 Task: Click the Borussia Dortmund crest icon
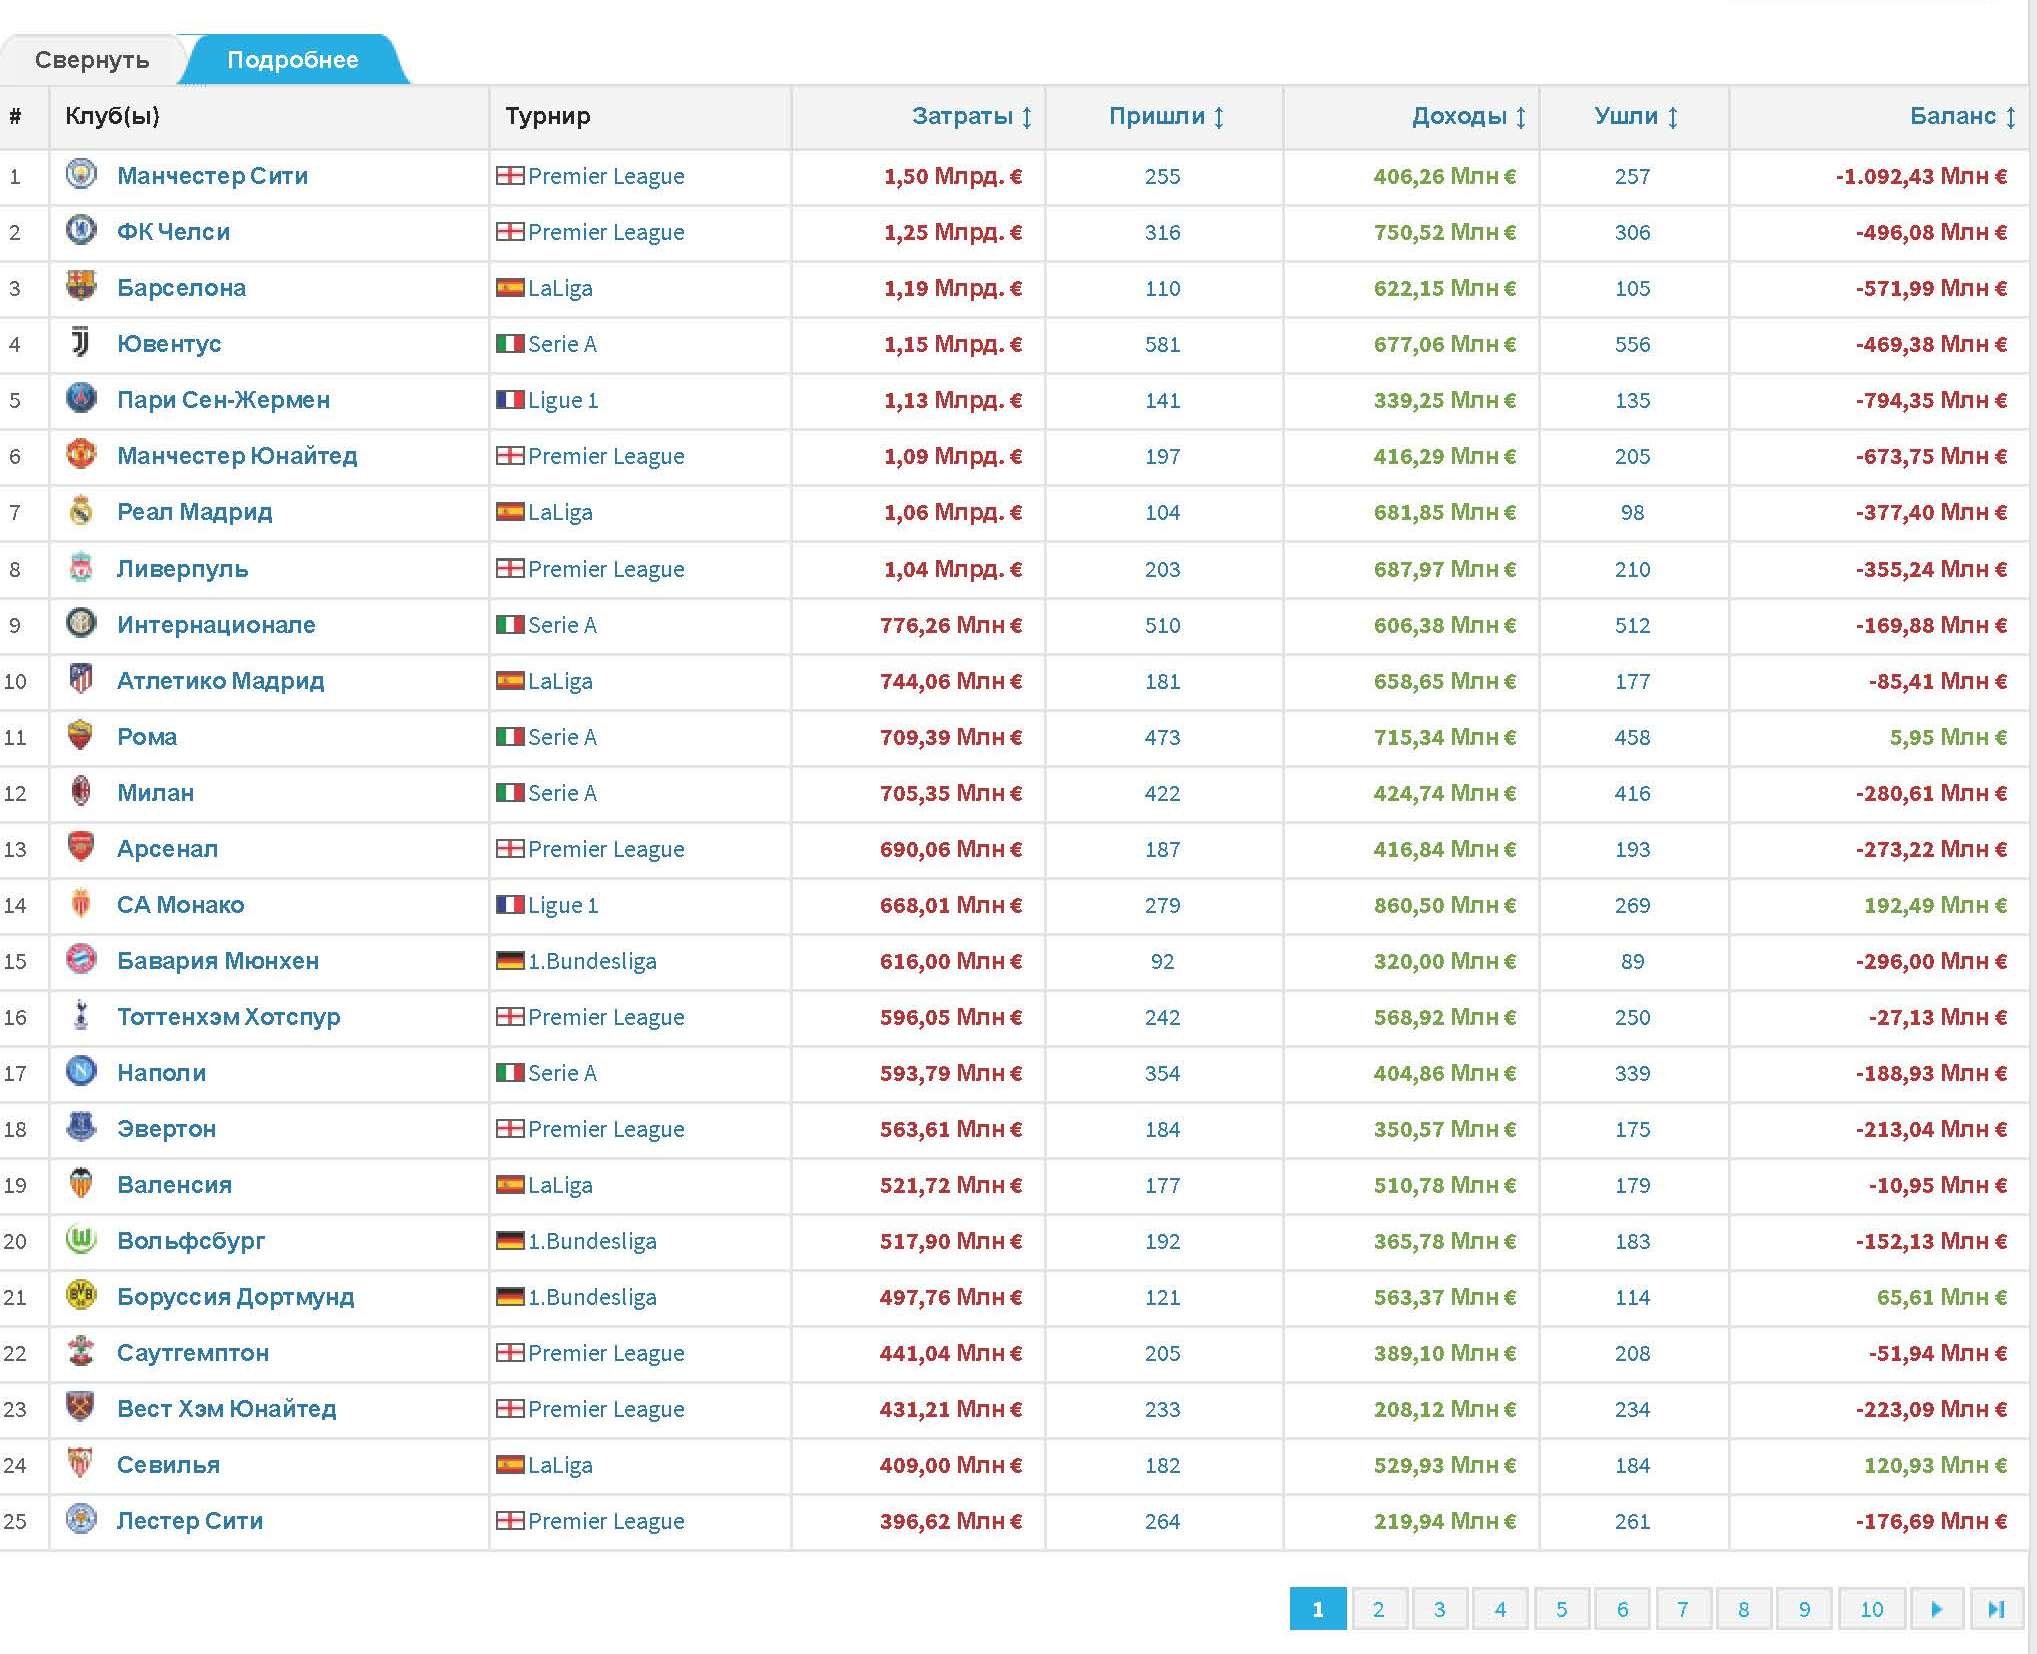click(81, 1296)
